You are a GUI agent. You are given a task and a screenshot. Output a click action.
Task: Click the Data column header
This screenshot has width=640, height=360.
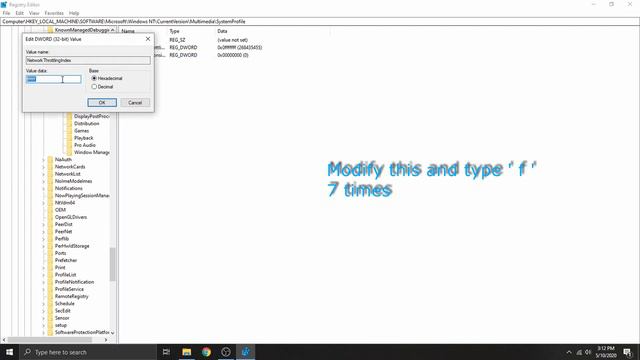point(222,31)
